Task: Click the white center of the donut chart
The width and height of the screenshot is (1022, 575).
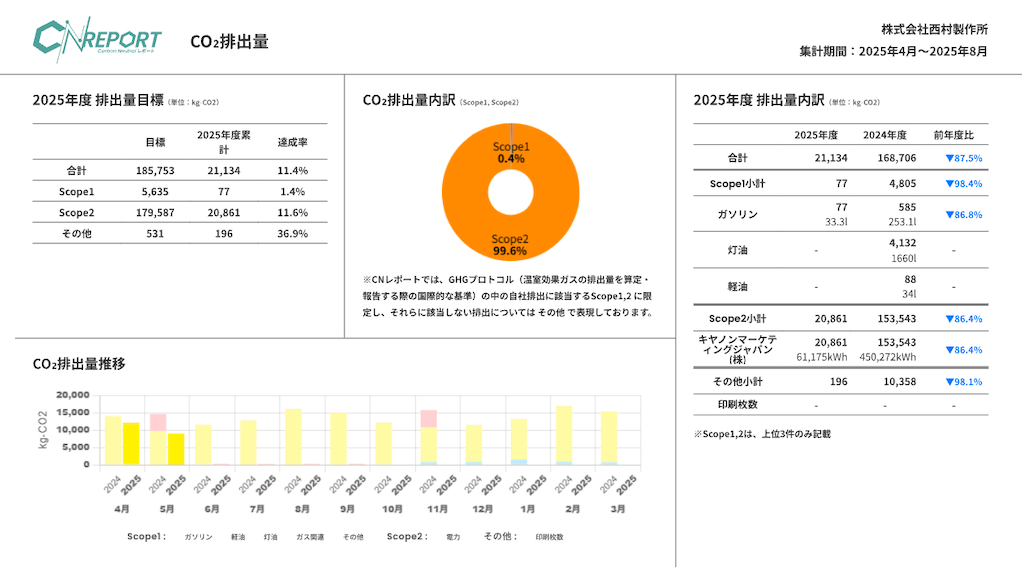Action: pos(511,192)
